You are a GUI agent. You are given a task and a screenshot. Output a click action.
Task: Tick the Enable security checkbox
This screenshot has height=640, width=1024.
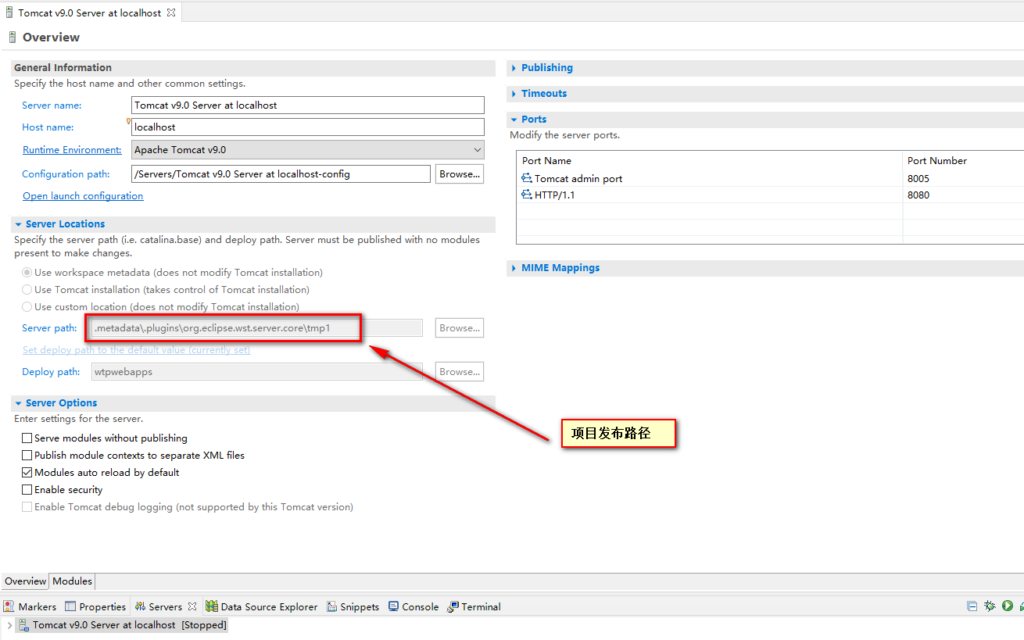[x=27, y=490]
